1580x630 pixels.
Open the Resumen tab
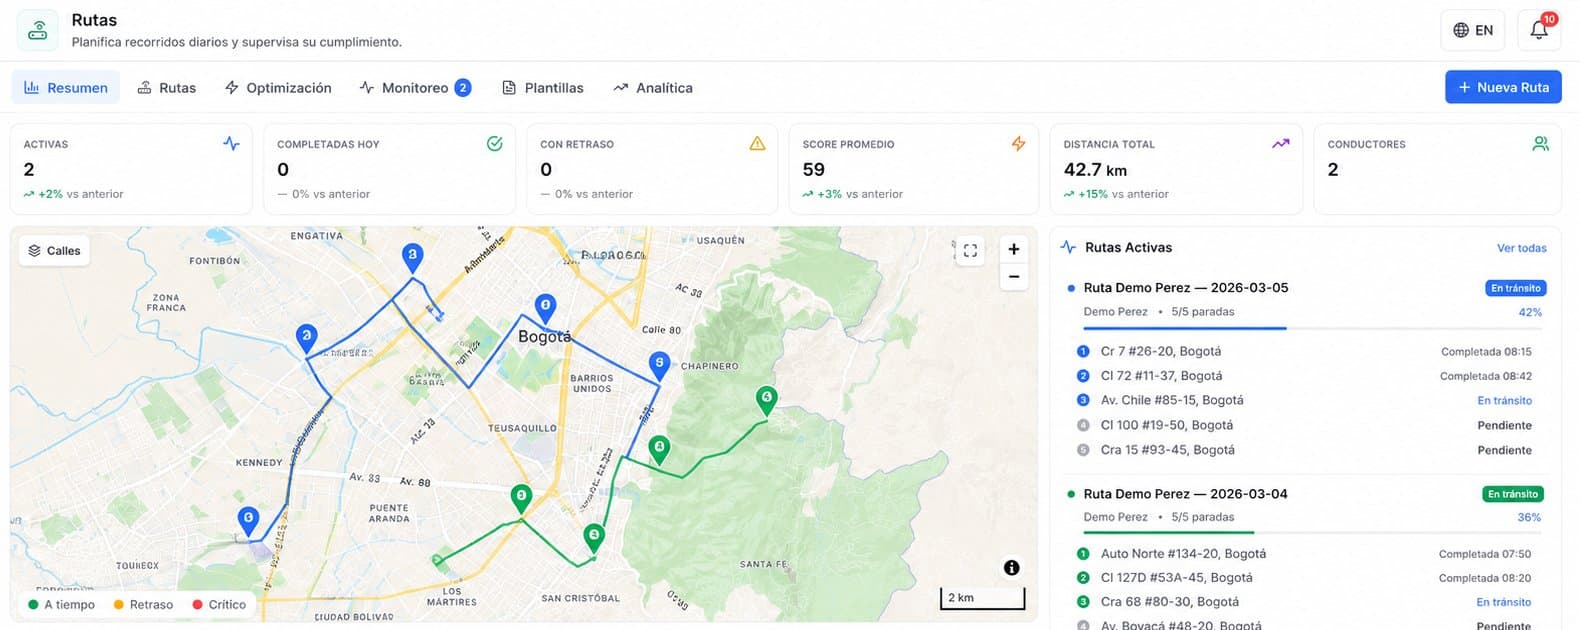tap(66, 87)
